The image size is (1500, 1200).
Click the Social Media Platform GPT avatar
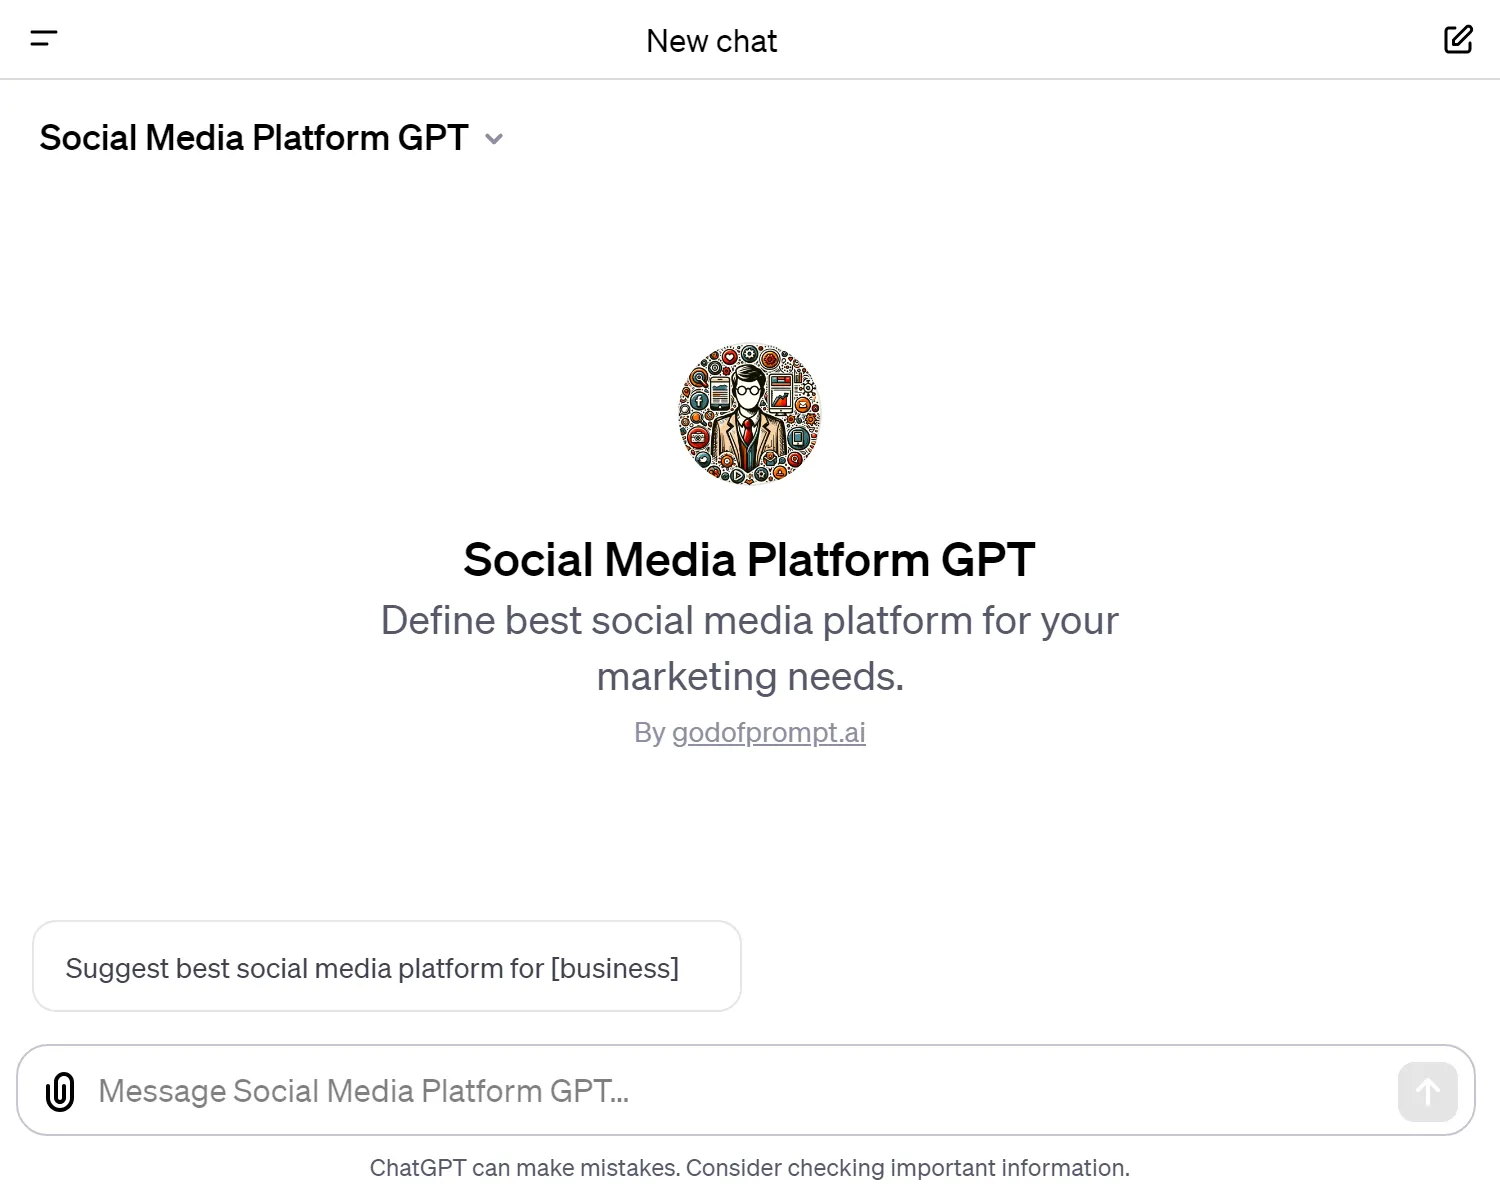(x=749, y=414)
